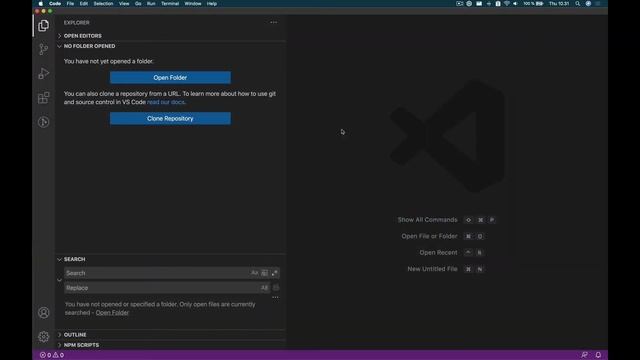Open the File menu
Screen dimensions: 640x360
tap(70, 4)
